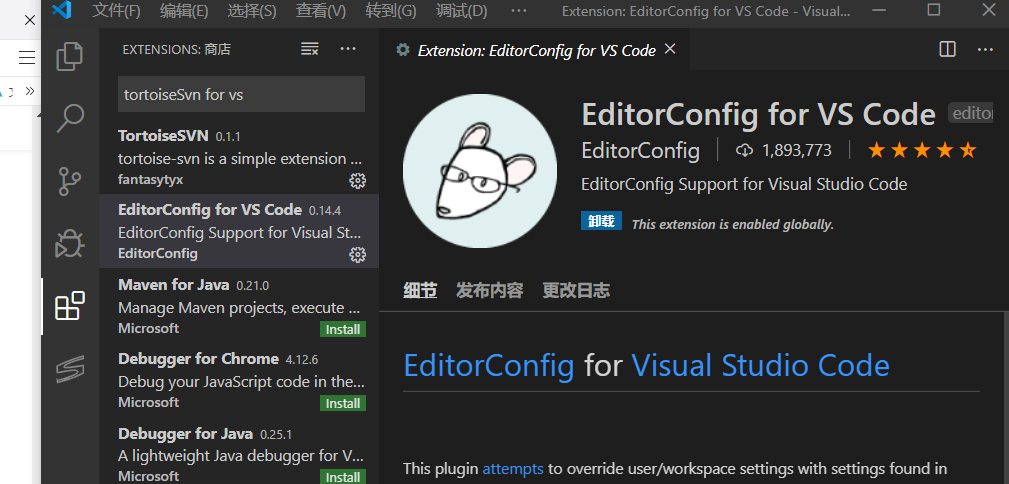1009x484 pixels.
Task: Open the 查看(V) menu
Action: coord(320,11)
